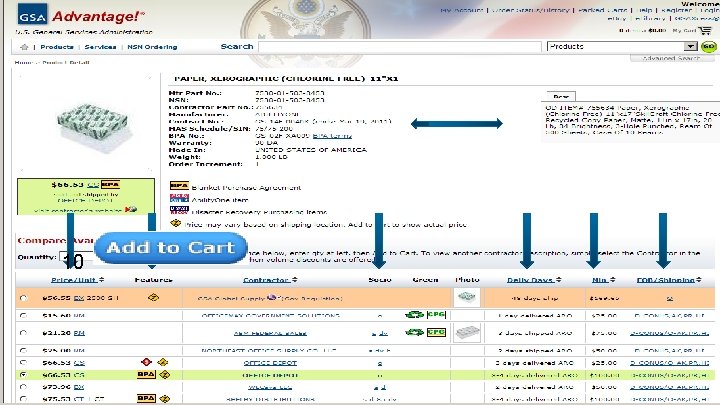Click the yellow diamond icon in the $75.53 row
This screenshot has height=405, width=720.
point(164,399)
